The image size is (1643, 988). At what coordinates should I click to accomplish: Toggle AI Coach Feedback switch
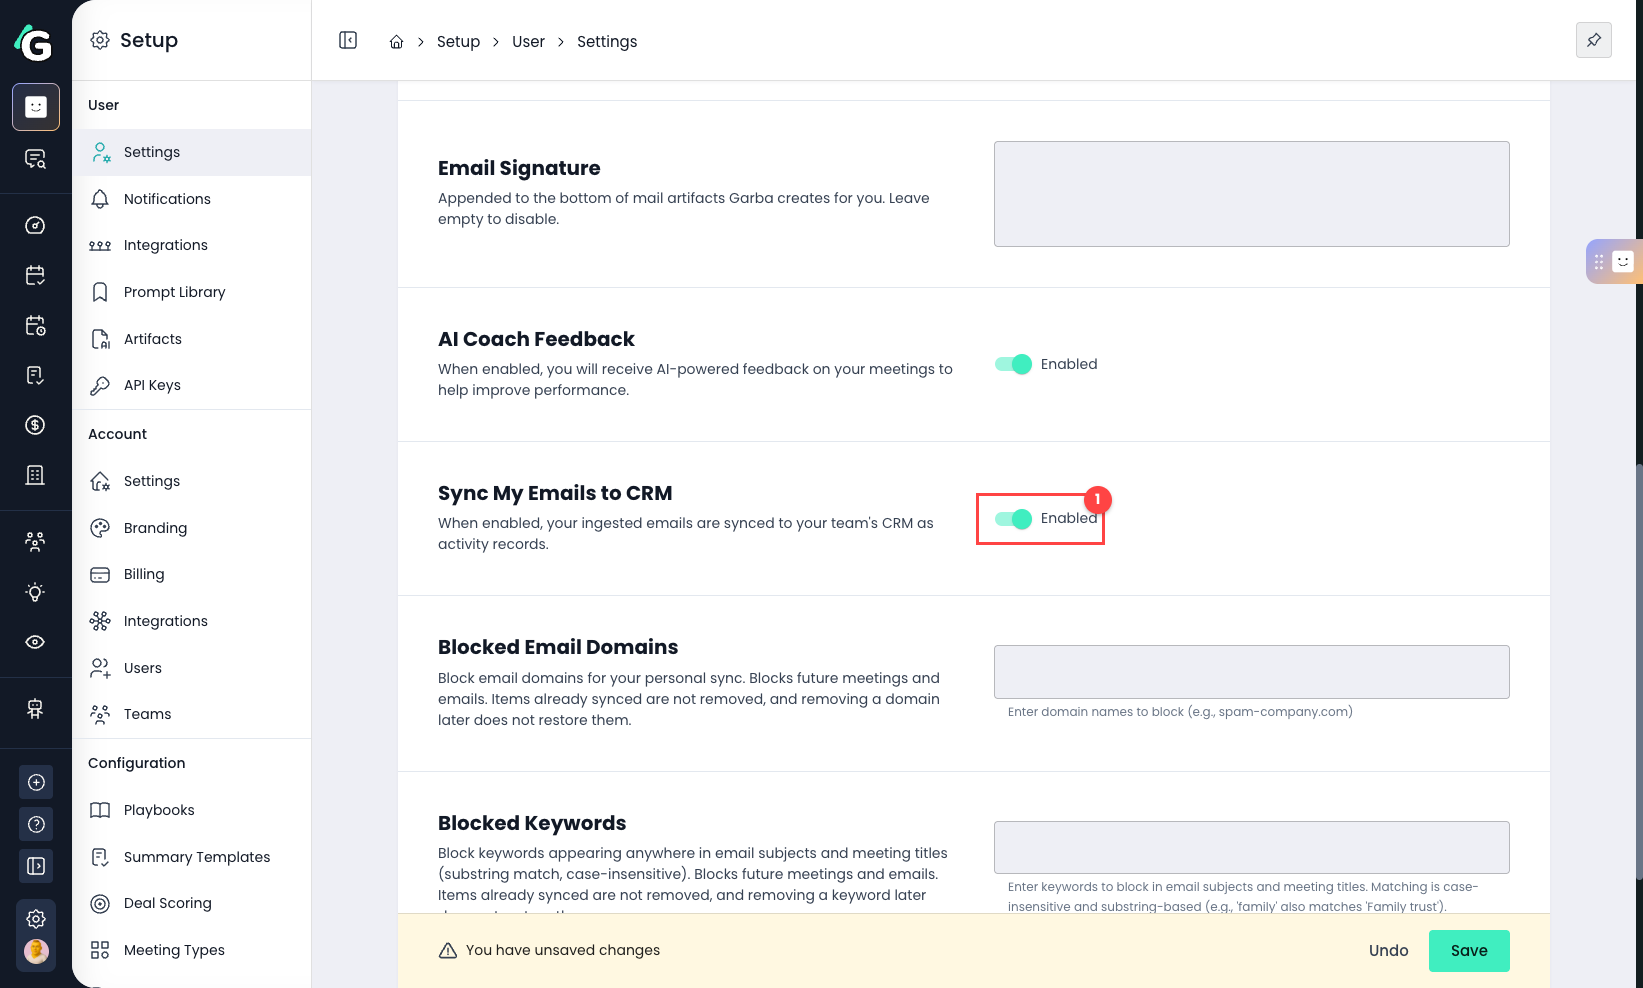1013,364
